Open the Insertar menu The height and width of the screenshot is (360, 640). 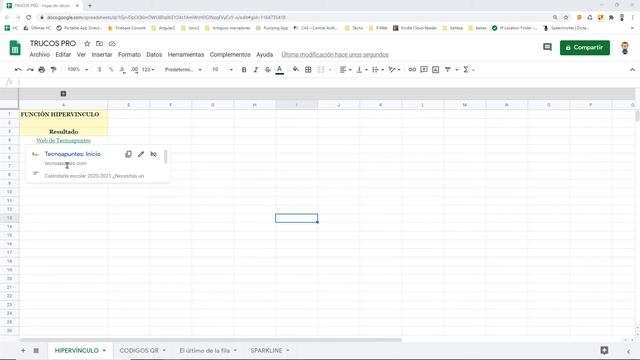(102, 54)
